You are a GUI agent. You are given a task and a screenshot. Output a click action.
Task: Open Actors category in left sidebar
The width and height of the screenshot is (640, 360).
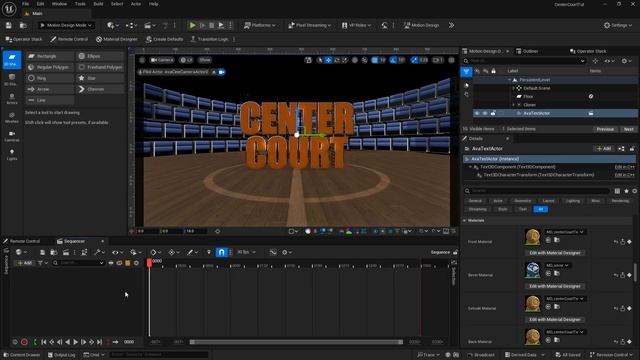tap(12, 98)
